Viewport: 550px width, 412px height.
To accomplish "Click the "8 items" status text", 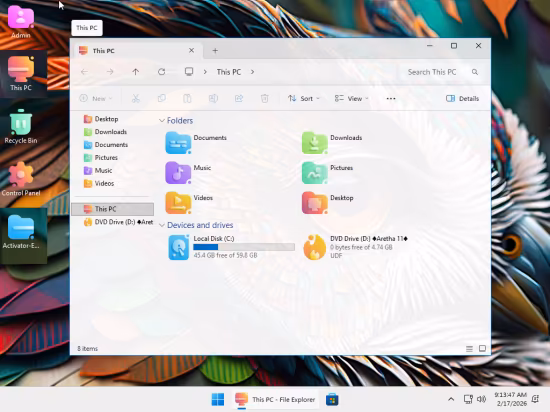I will point(87,349).
